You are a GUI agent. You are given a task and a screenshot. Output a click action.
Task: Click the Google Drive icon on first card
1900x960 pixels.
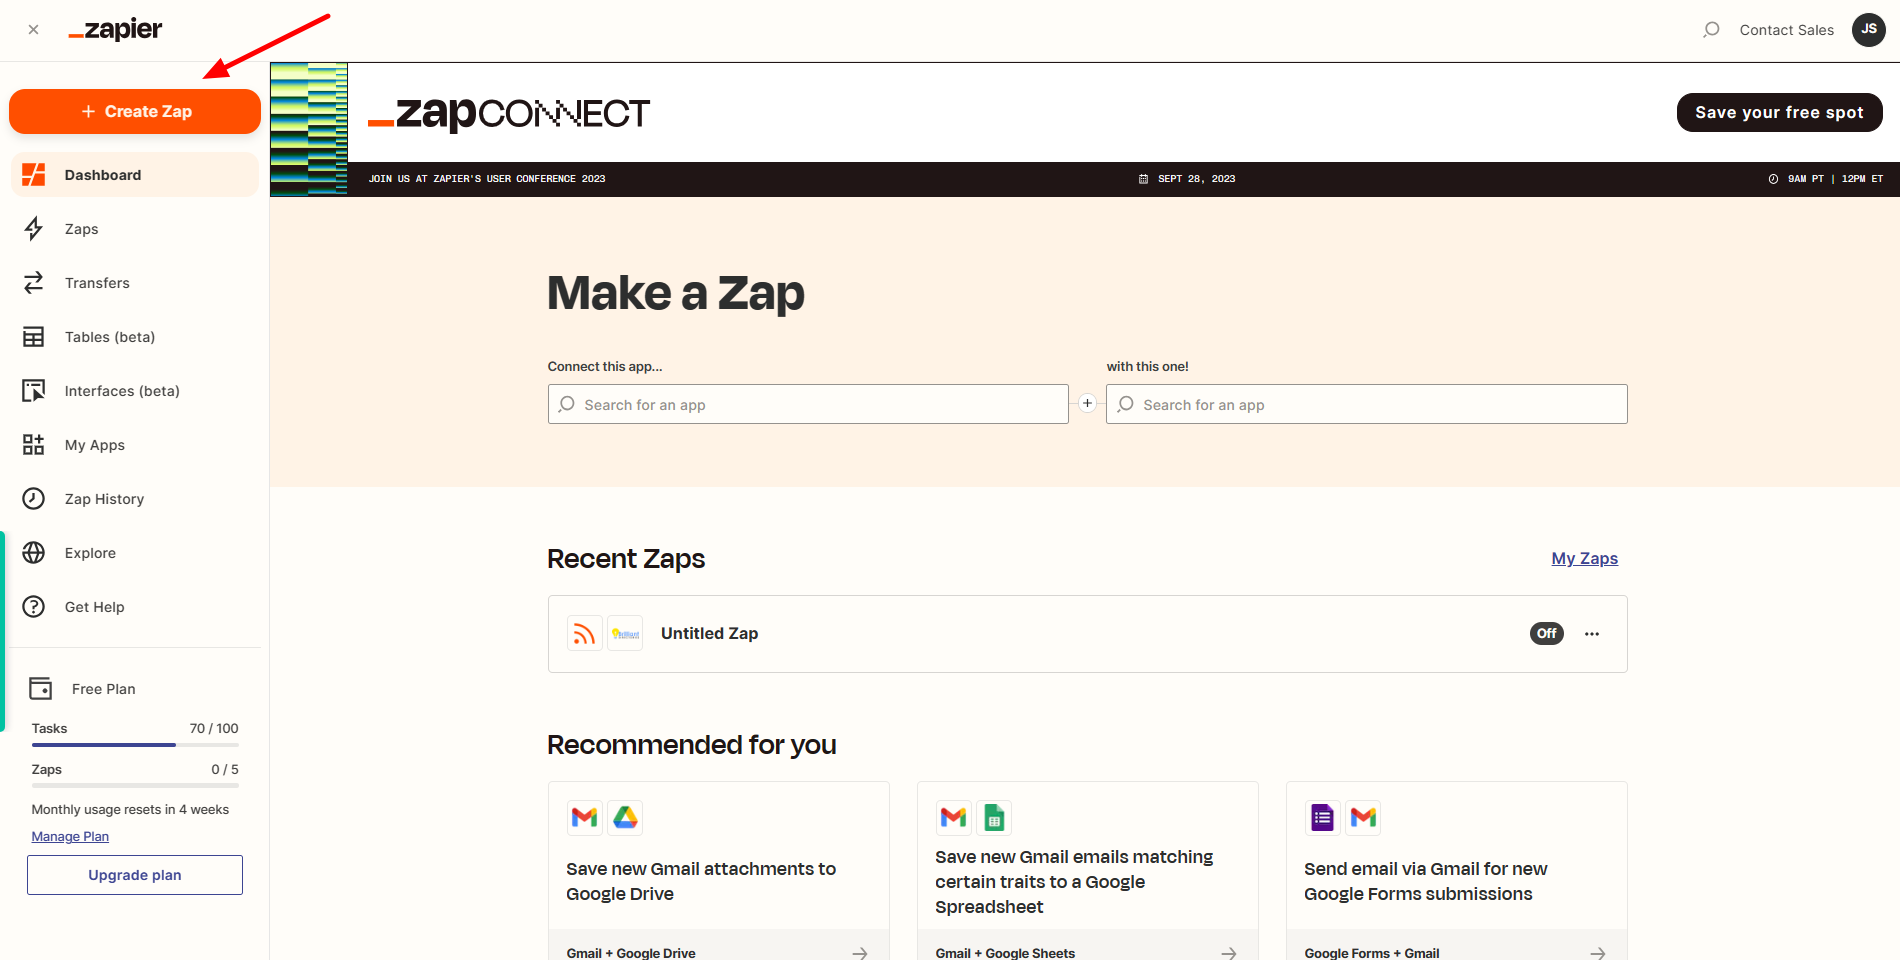coord(626,818)
